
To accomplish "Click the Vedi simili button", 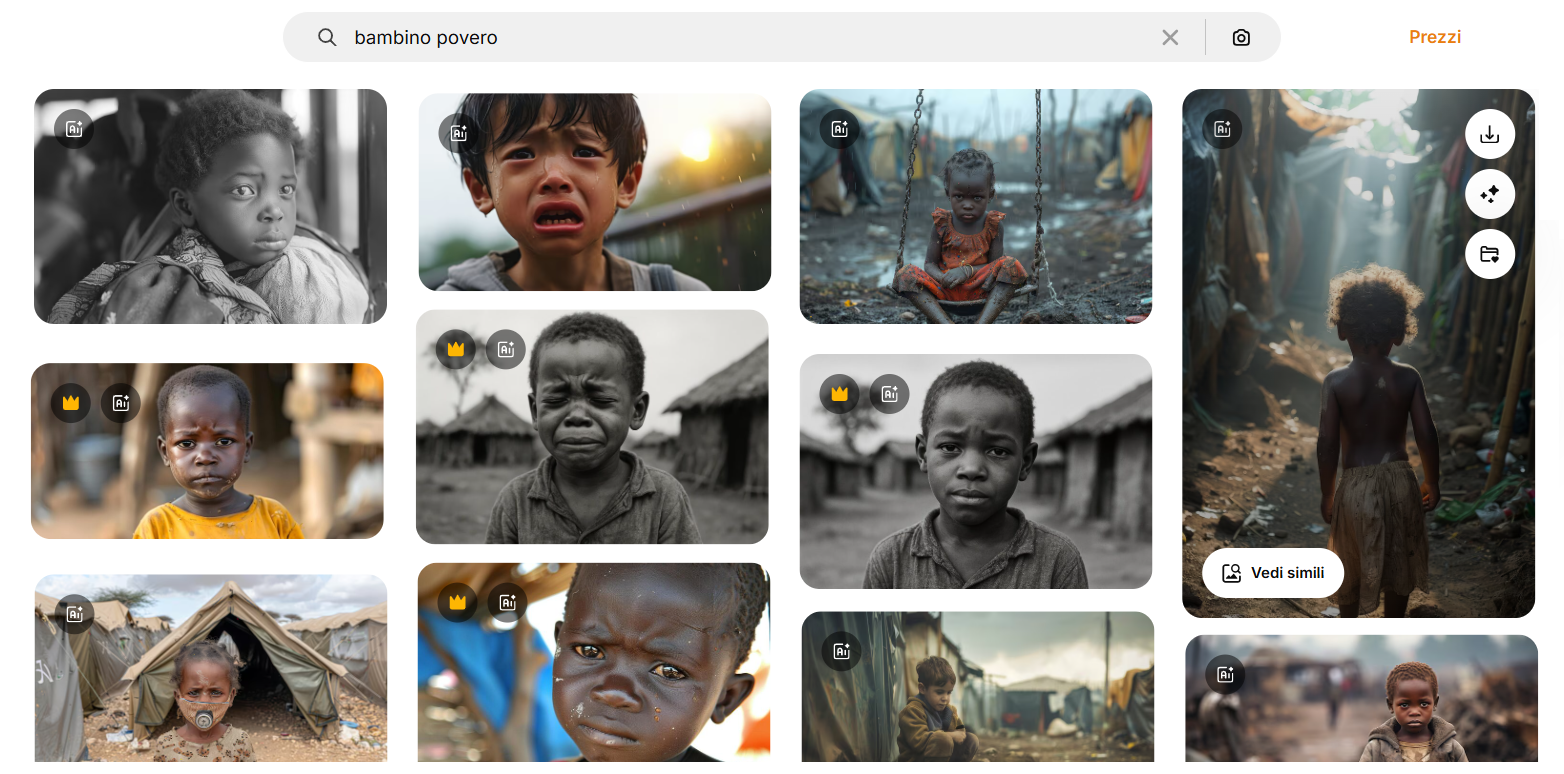I will (x=1273, y=573).
